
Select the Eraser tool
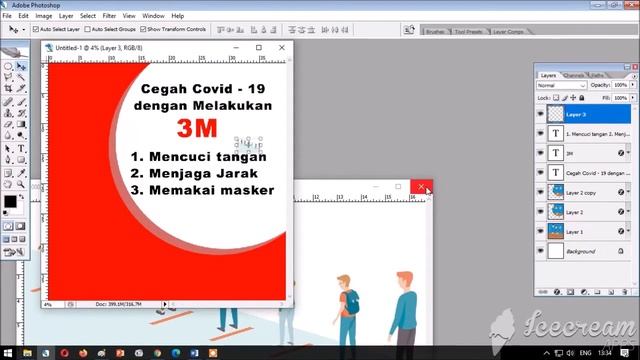tap(8, 124)
